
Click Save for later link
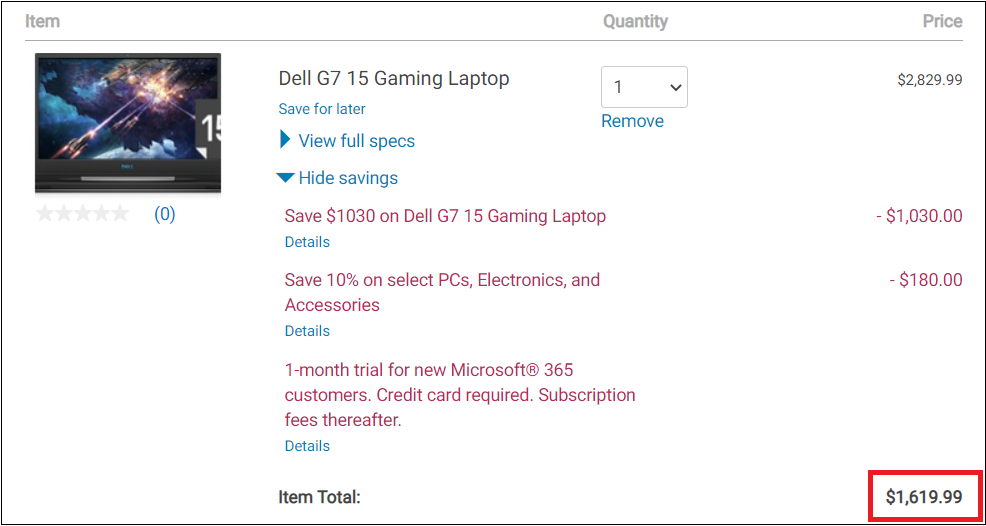click(322, 109)
